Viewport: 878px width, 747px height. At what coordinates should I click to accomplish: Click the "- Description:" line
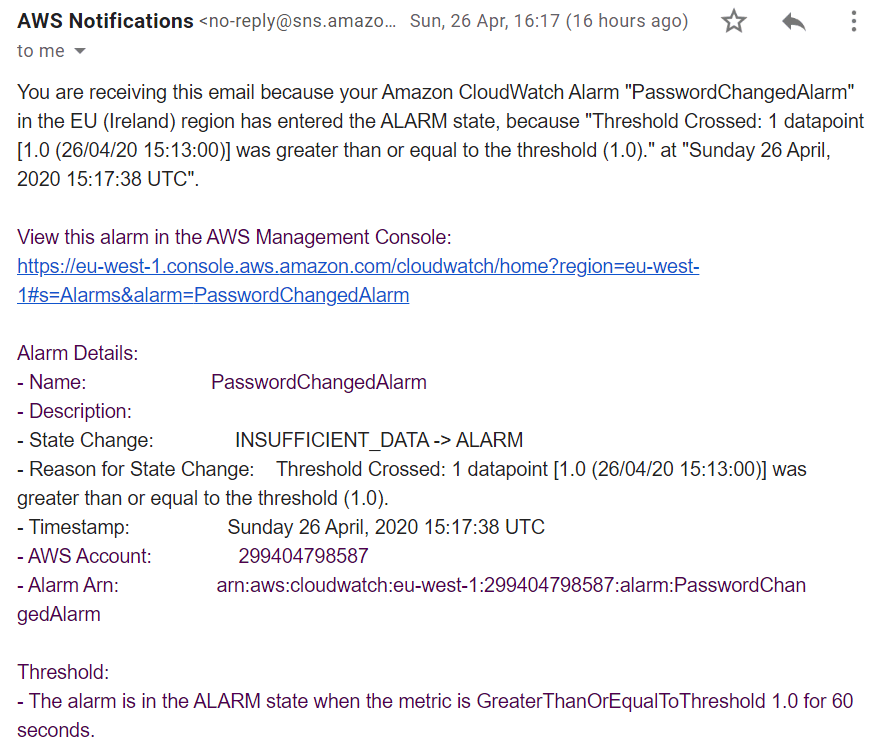point(74,411)
